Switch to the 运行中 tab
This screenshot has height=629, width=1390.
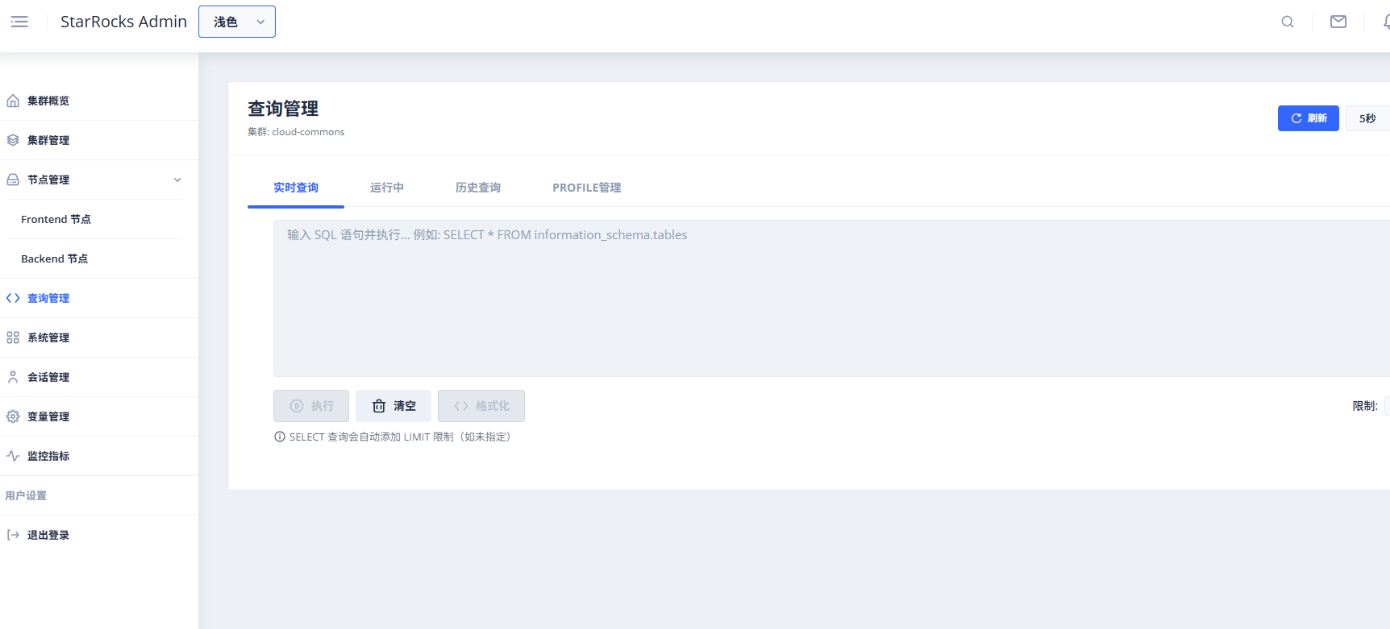pos(387,188)
